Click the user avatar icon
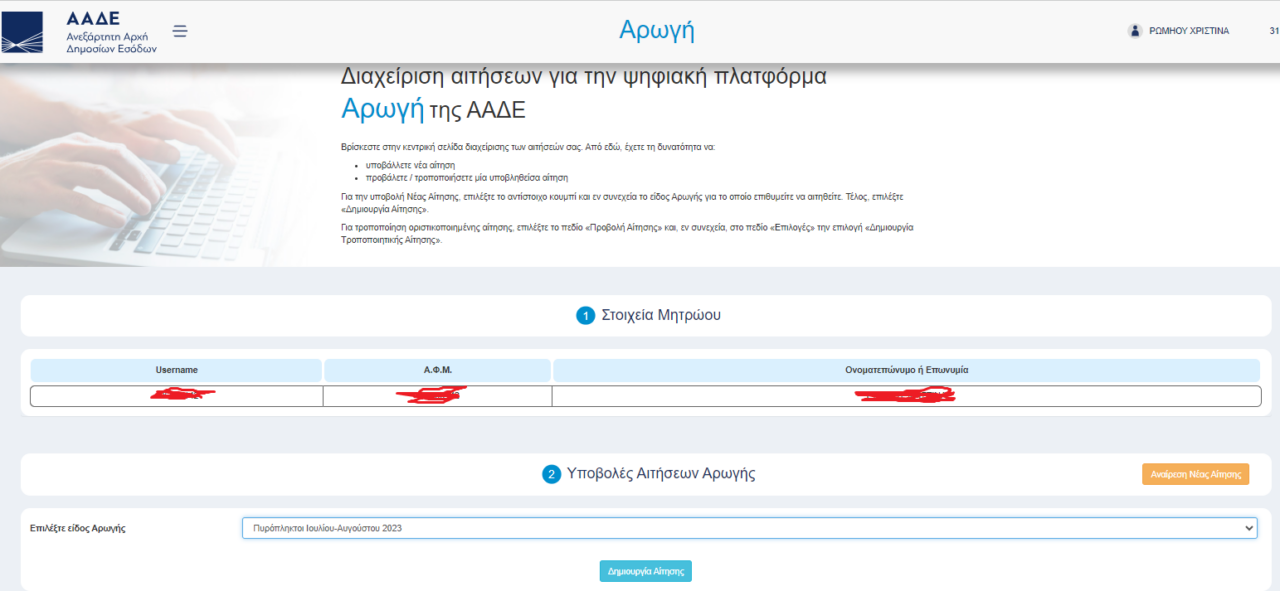Image resolution: width=1280 pixels, height=591 pixels. [1135, 31]
